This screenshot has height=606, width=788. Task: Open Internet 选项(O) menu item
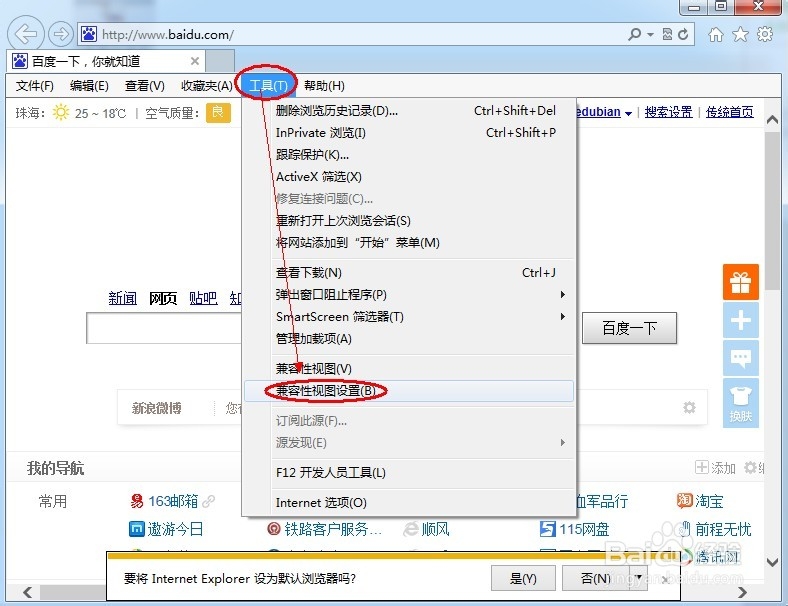(409, 502)
